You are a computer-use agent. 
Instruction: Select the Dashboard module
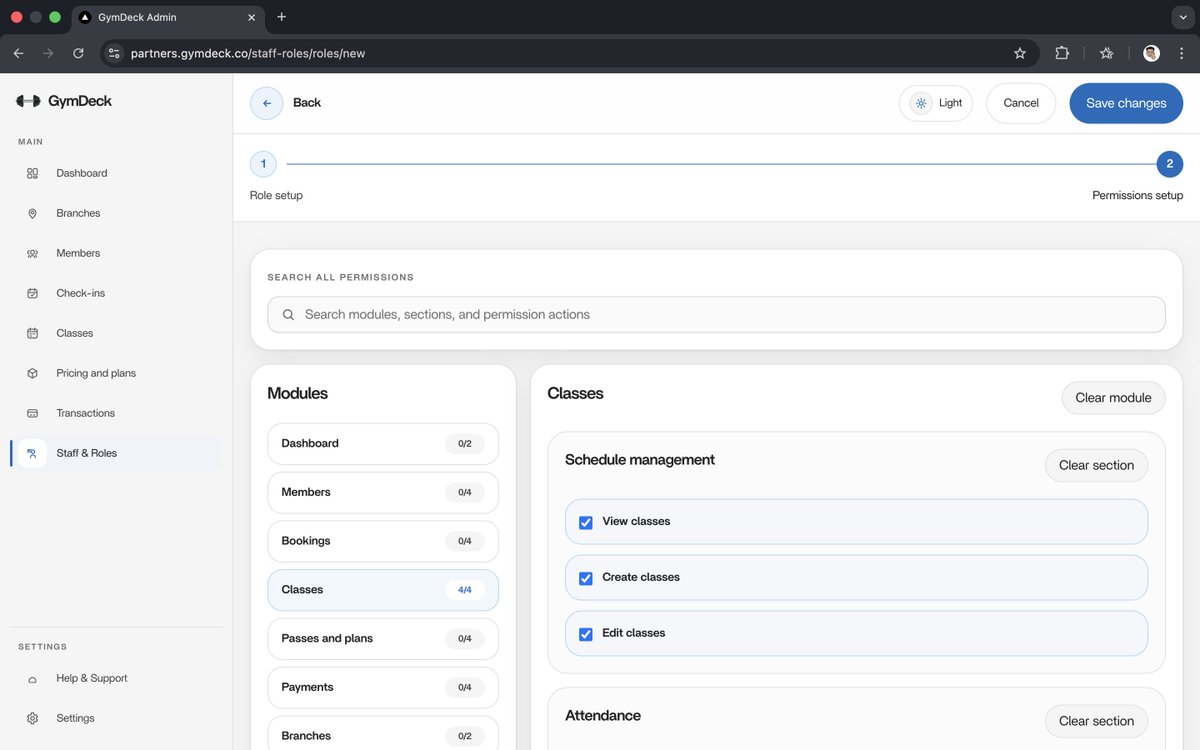point(383,443)
